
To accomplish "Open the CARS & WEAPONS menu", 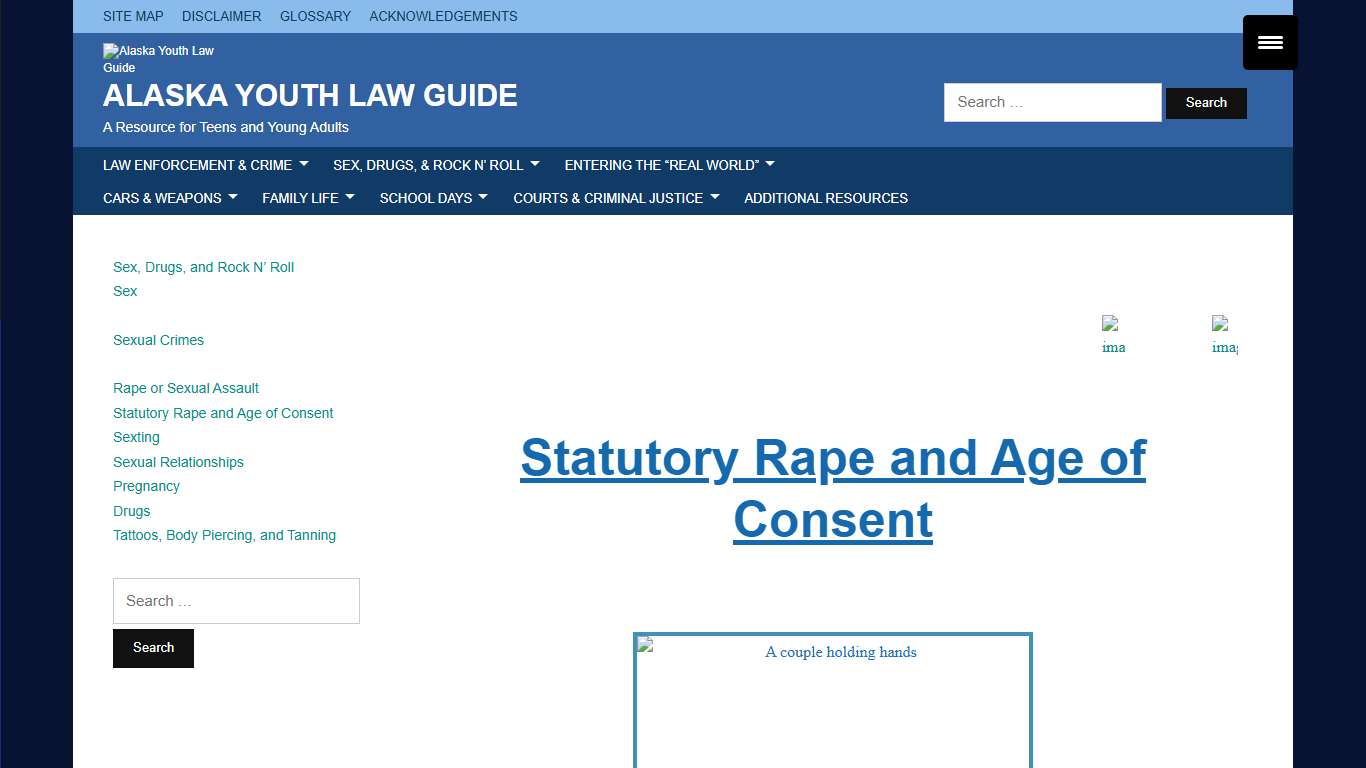I will tap(163, 197).
